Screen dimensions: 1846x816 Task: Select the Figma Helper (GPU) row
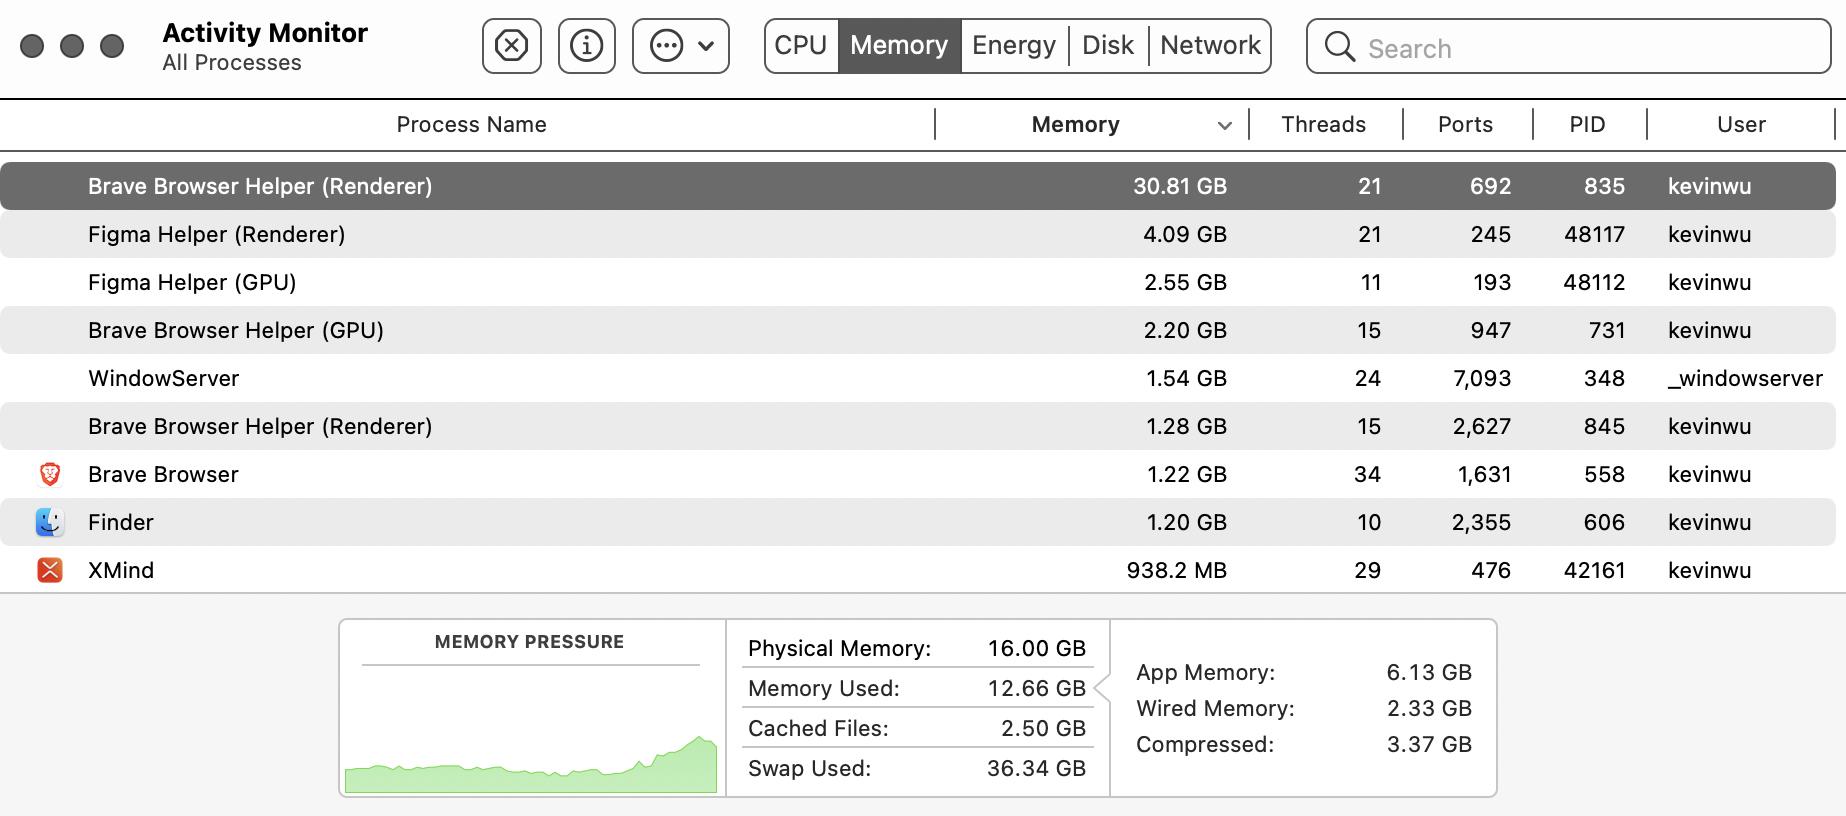coord(600,282)
